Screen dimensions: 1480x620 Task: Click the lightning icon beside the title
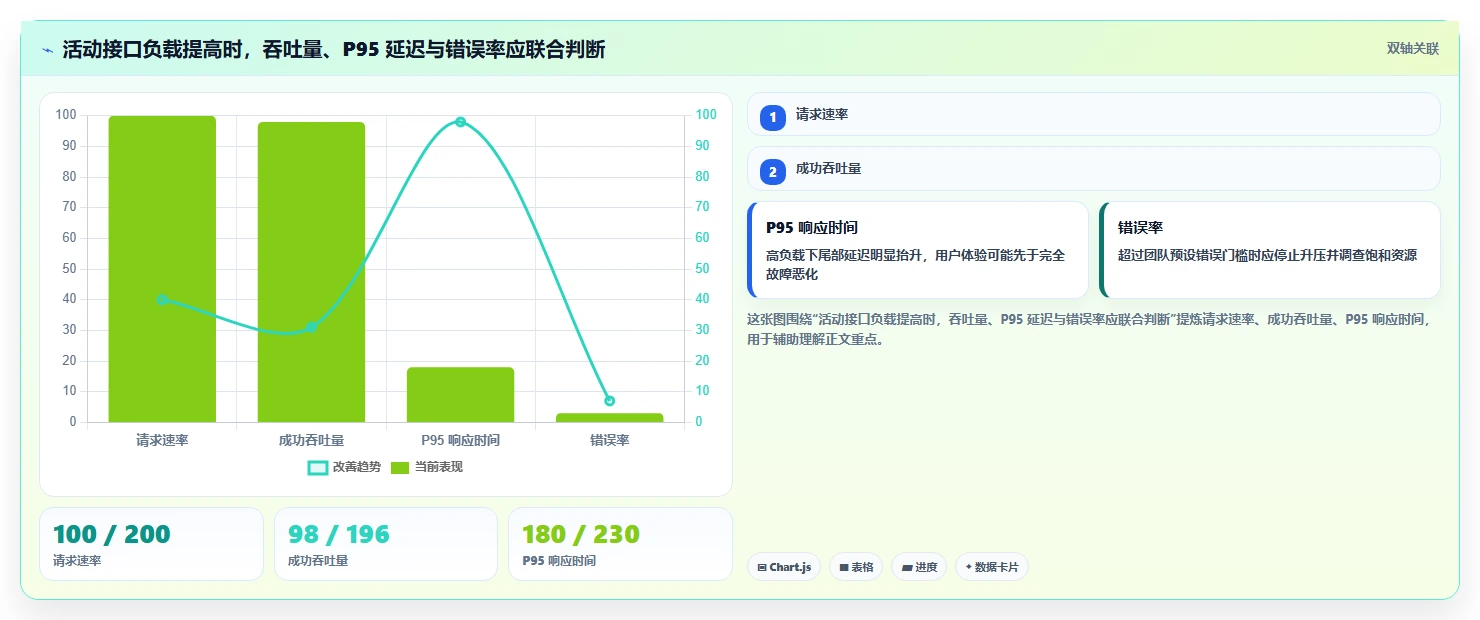tap(47, 50)
